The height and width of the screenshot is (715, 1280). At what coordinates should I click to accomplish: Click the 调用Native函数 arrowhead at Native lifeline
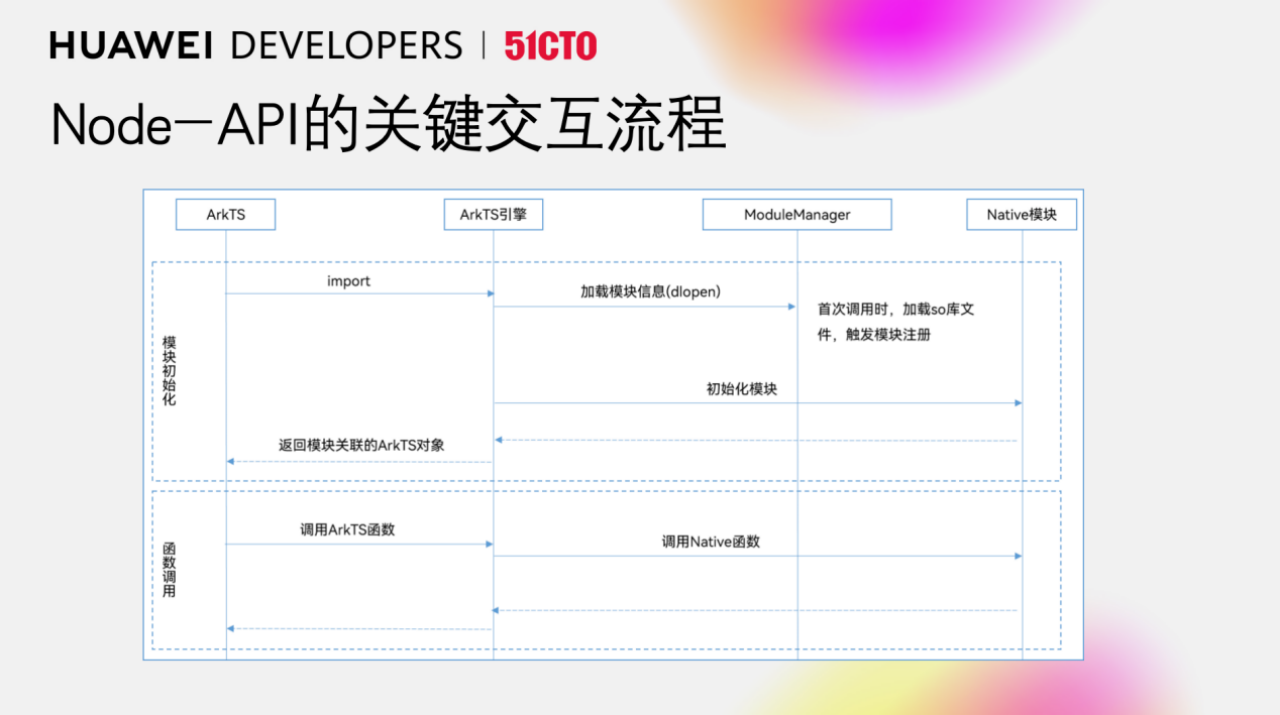pos(1017,556)
